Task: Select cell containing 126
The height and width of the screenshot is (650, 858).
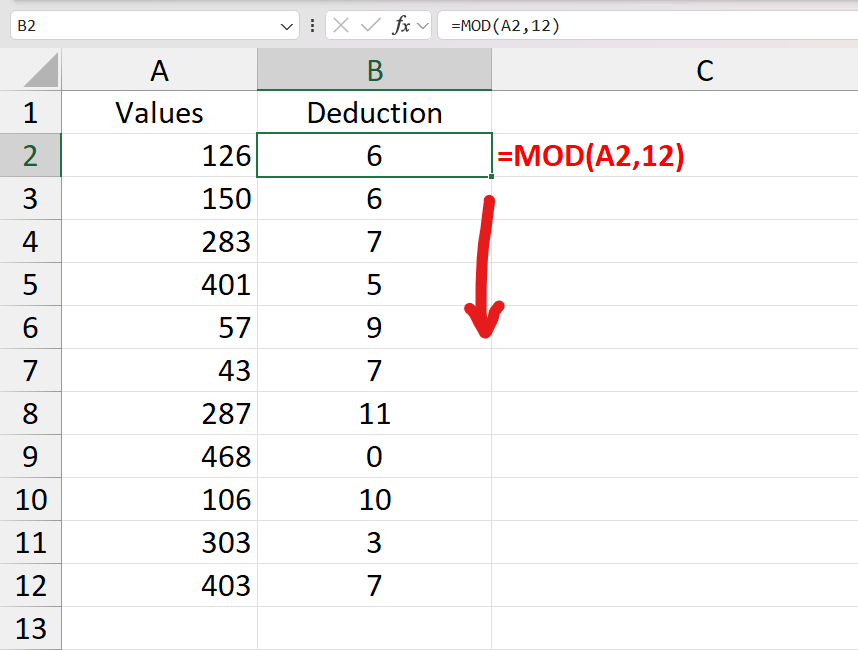Action: (x=159, y=155)
